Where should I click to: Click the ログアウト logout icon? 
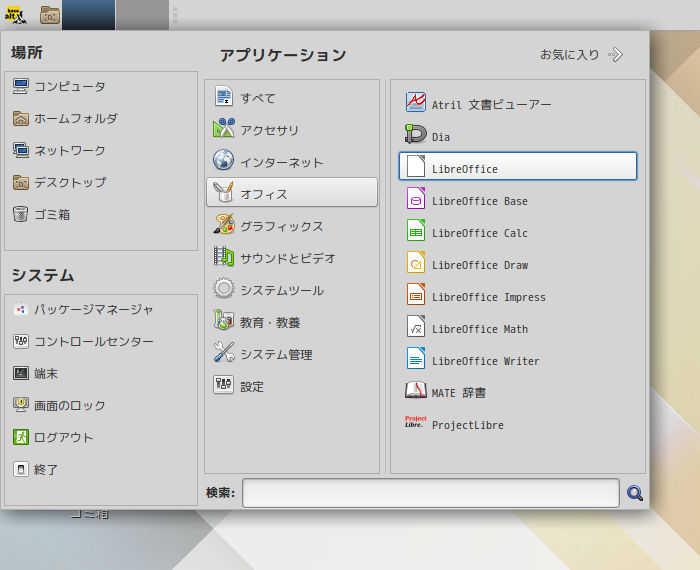[x=21, y=437]
